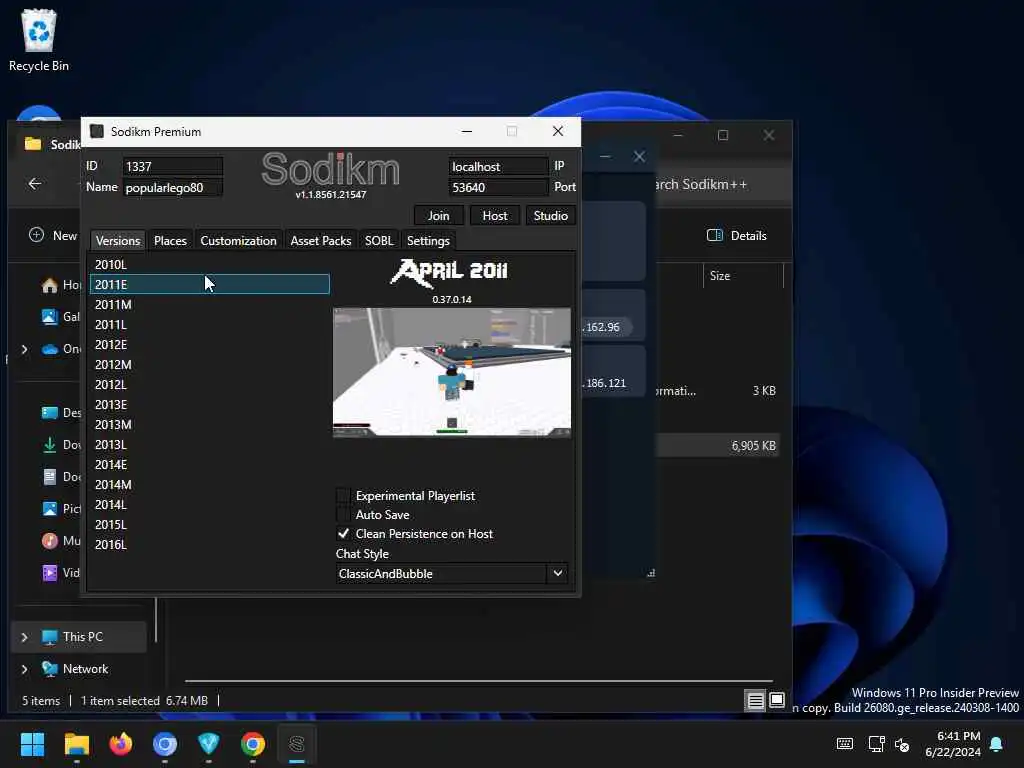Enable the Experimental Playerlist checkbox
Viewport: 1024px width, 768px height.
(343, 496)
